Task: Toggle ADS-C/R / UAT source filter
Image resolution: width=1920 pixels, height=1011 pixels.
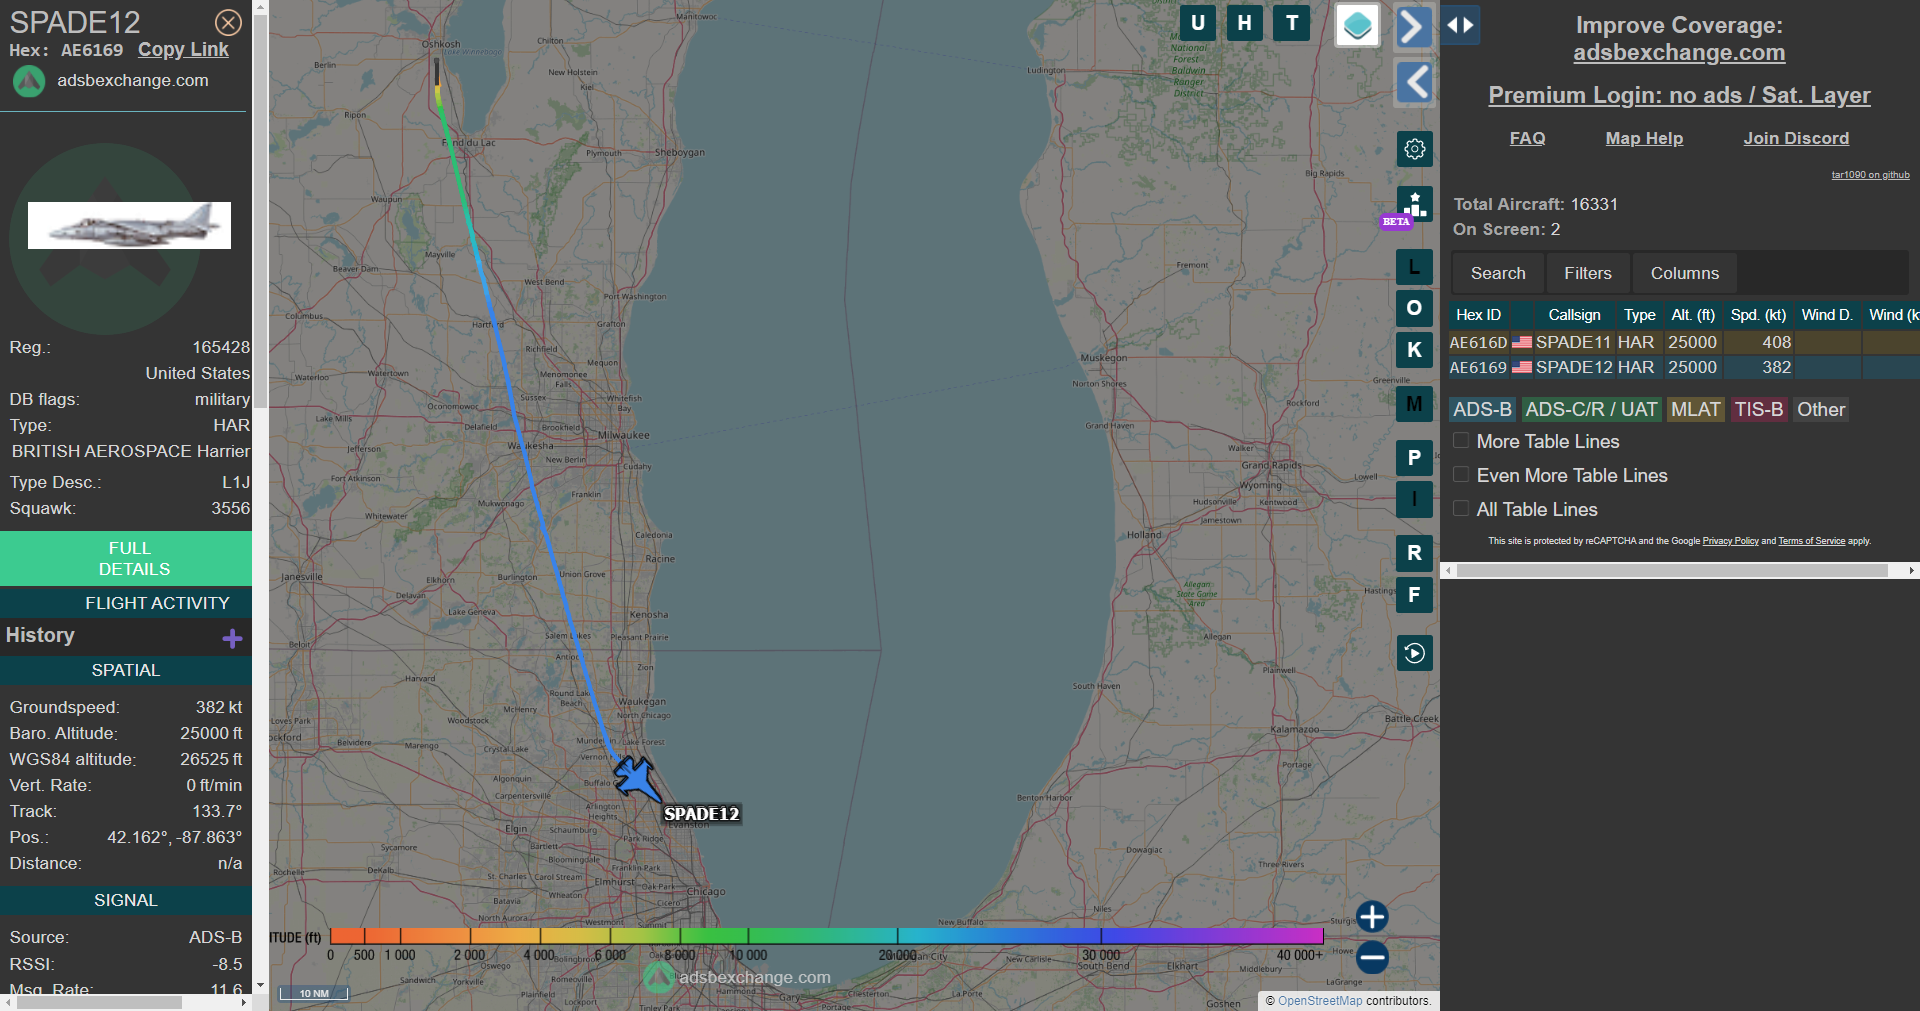Action: point(1591,409)
